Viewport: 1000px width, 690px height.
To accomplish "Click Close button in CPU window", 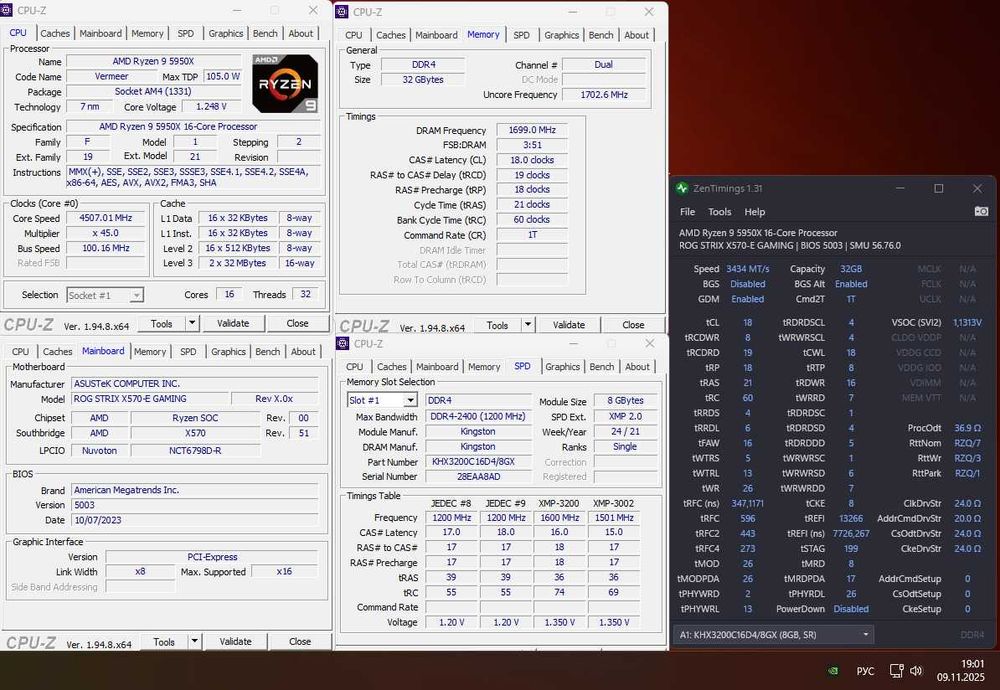I will pyautogui.click(x=297, y=323).
